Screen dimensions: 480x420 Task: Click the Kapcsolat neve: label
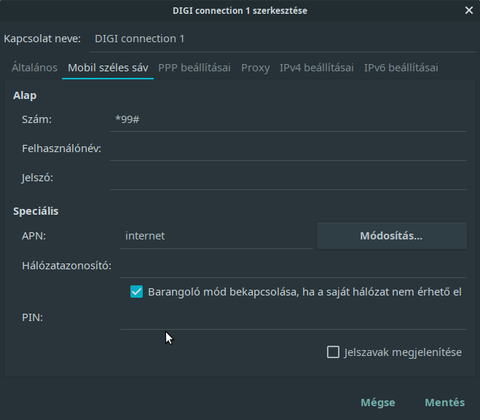pyautogui.click(x=42, y=39)
